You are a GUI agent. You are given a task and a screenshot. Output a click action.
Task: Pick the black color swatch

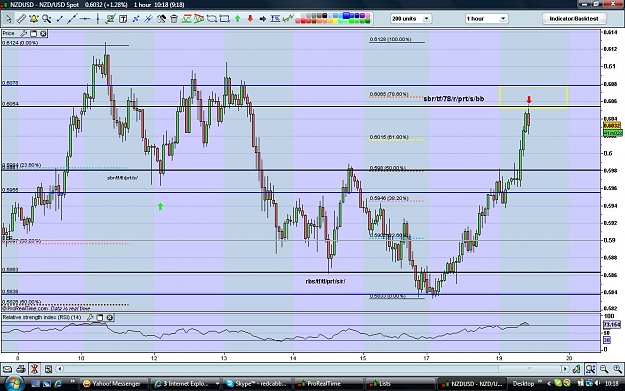324,16
